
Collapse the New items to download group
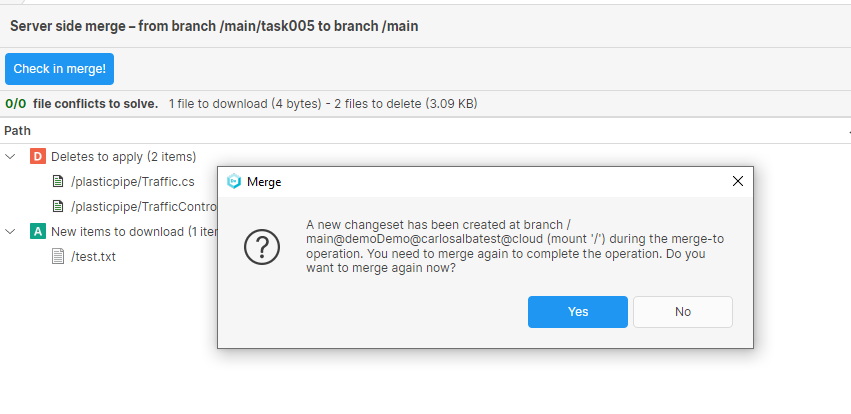click(11, 231)
